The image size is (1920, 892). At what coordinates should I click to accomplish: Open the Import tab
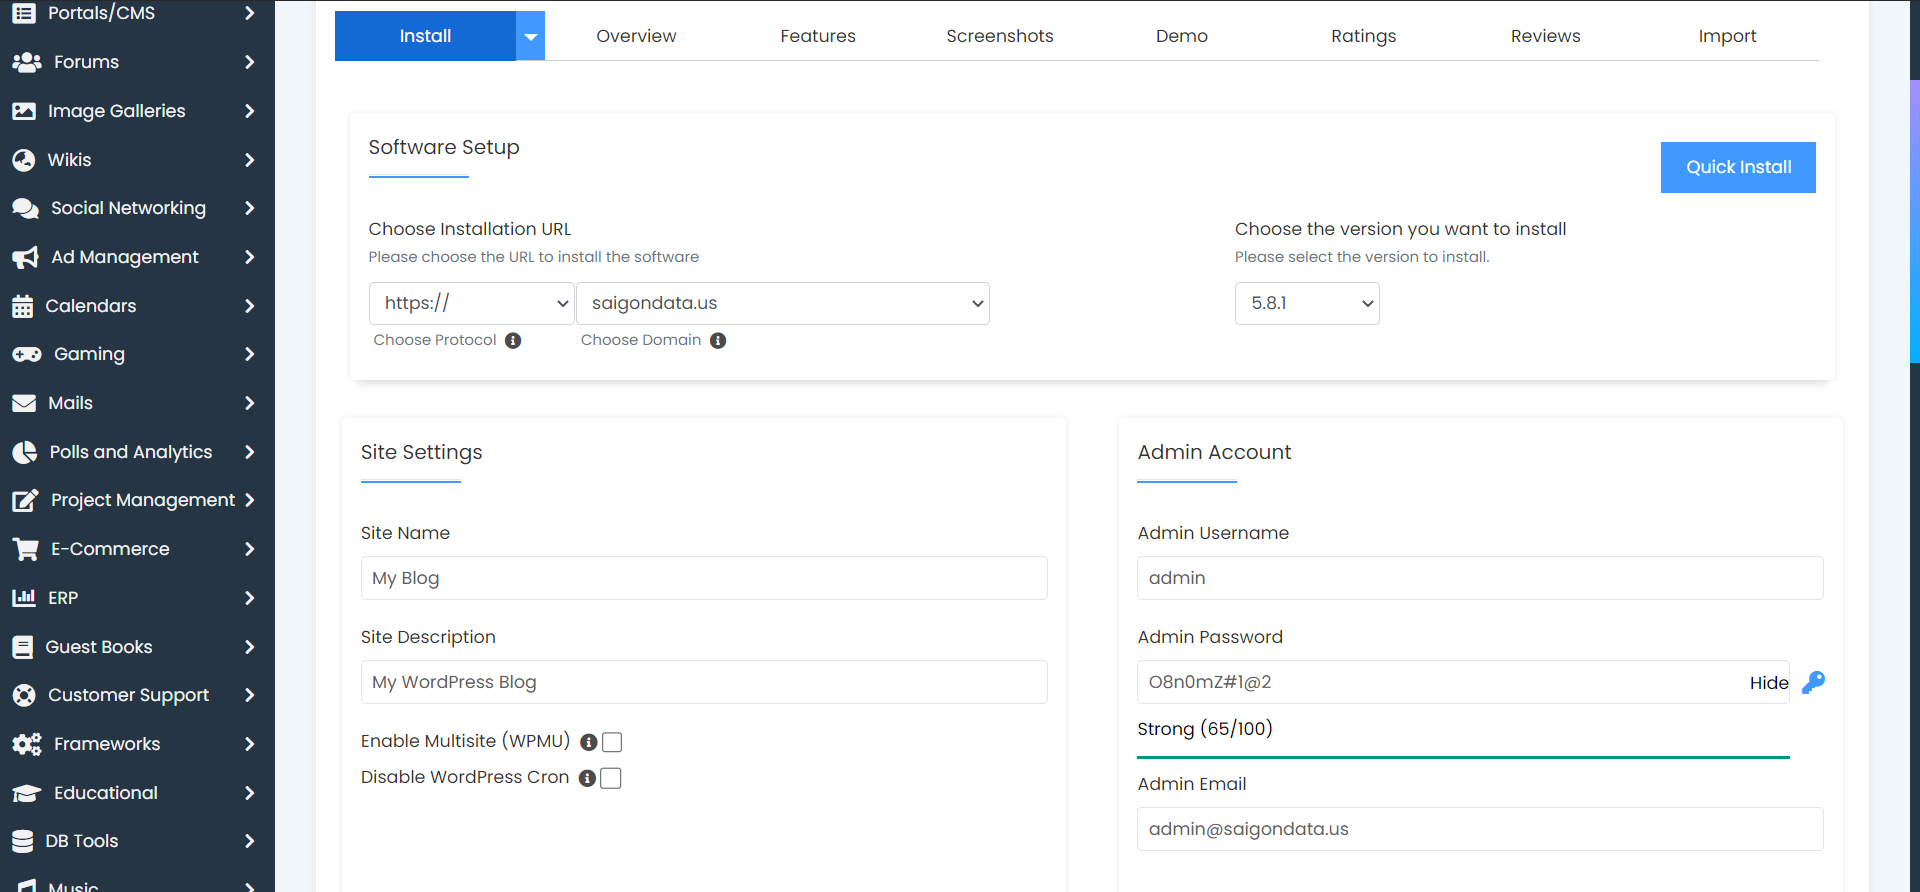(x=1728, y=36)
